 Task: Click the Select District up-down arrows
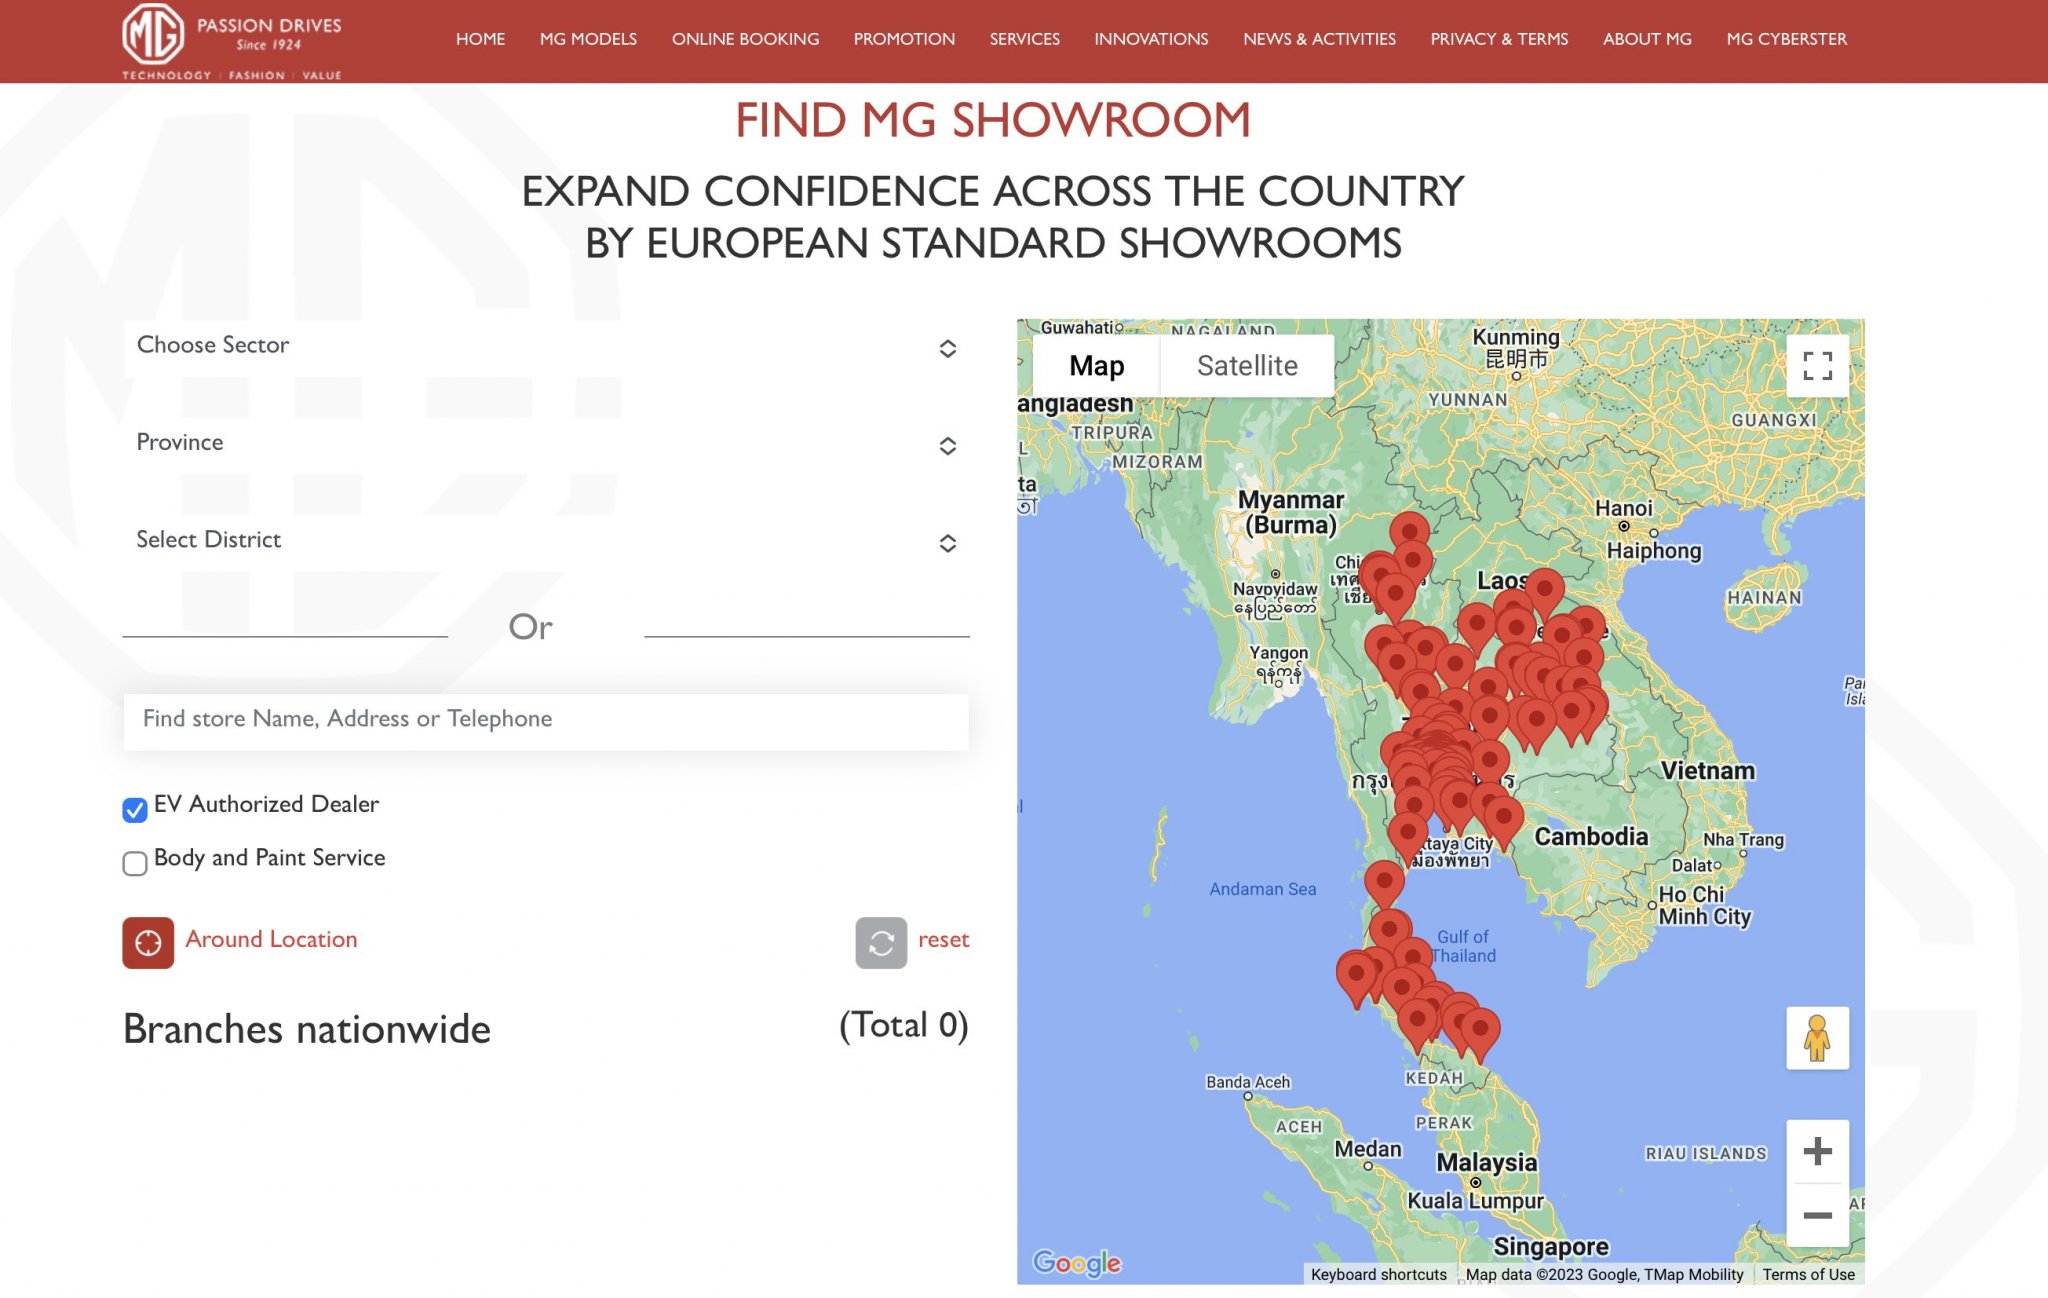(947, 543)
